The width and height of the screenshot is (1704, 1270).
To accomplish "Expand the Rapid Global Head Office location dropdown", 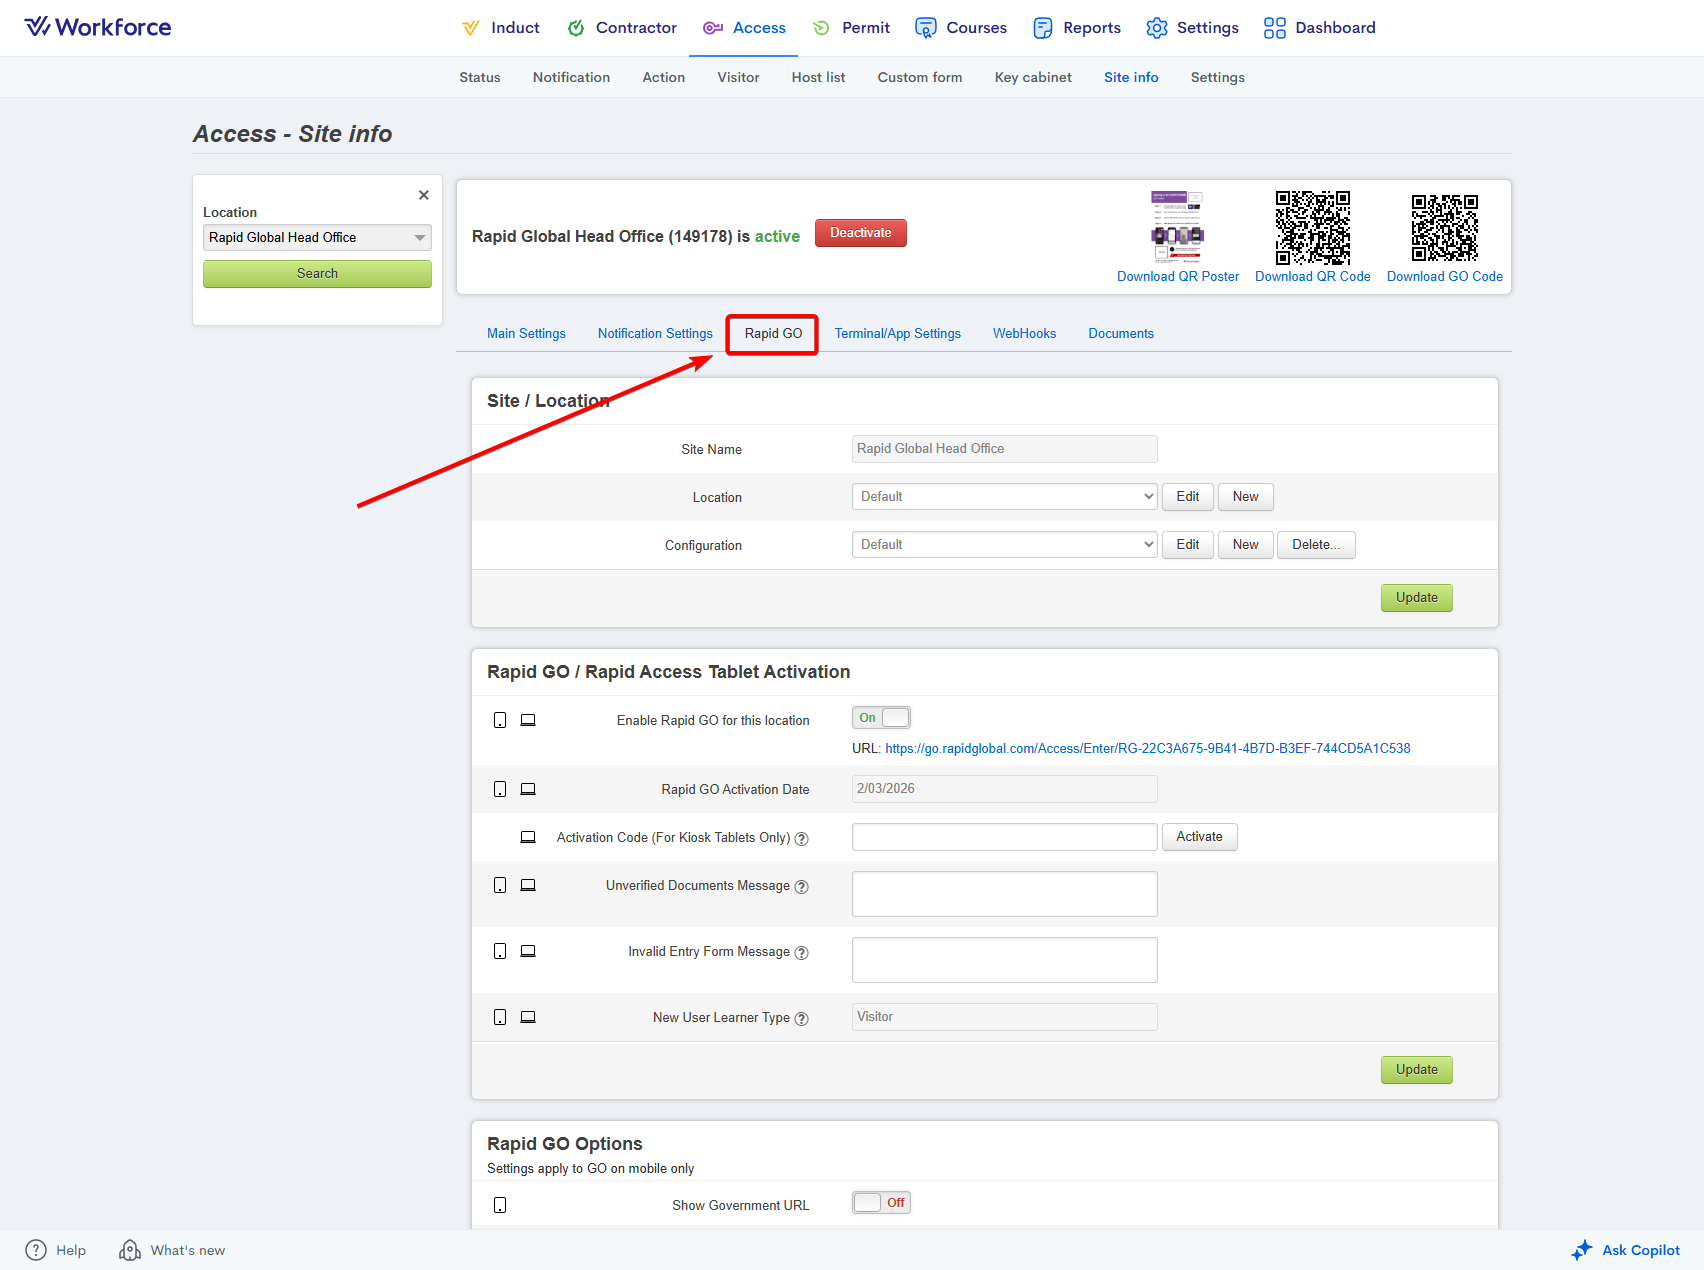I will pyautogui.click(x=317, y=238).
